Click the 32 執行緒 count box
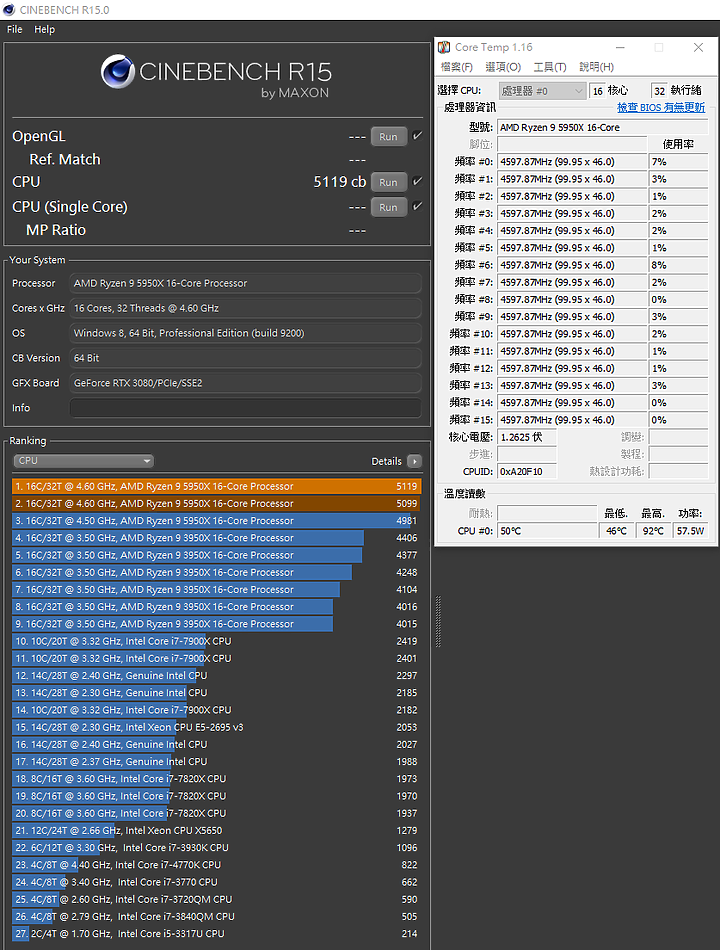This screenshot has height=950, width=720. tap(659, 91)
